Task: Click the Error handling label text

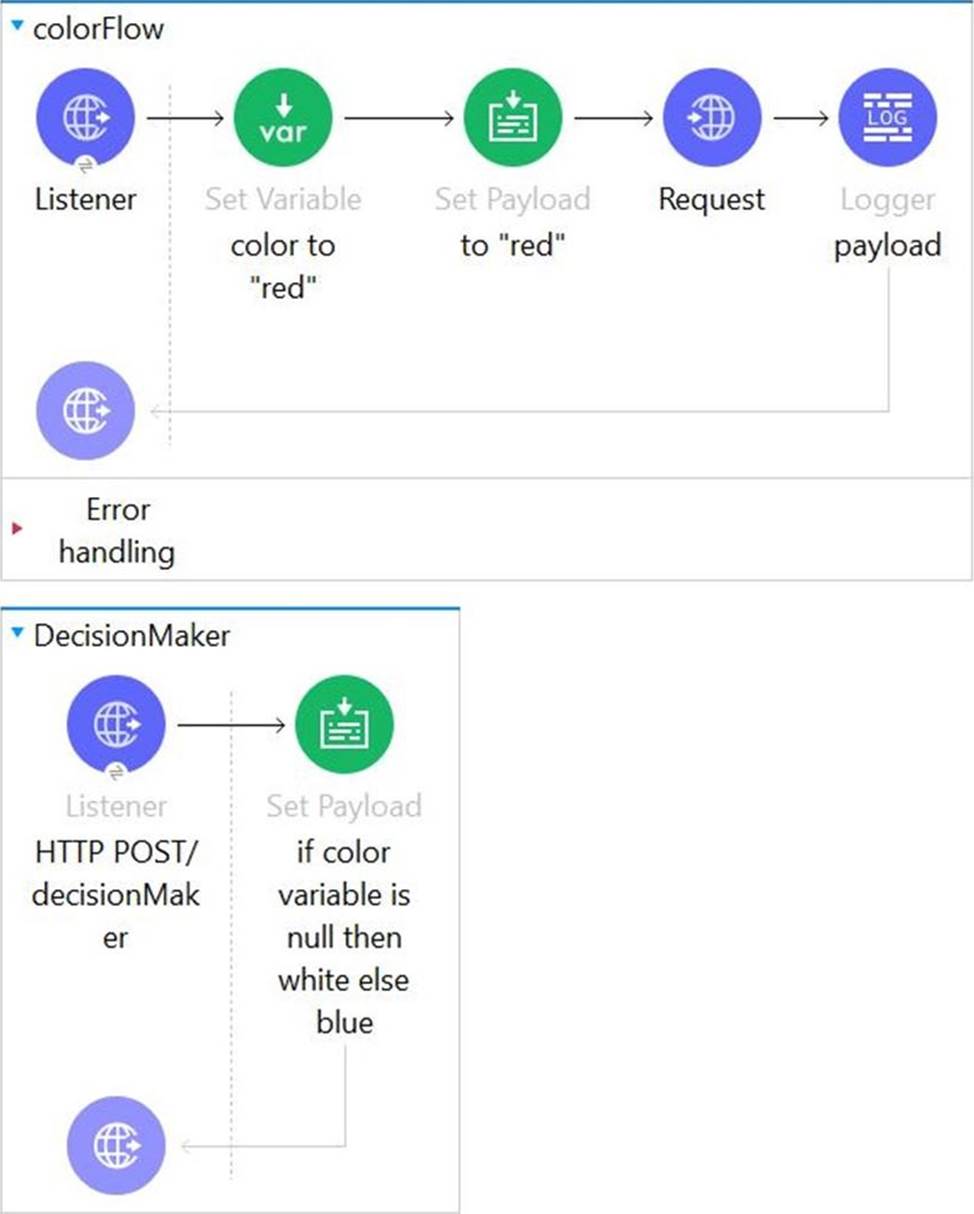Action: (117, 530)
